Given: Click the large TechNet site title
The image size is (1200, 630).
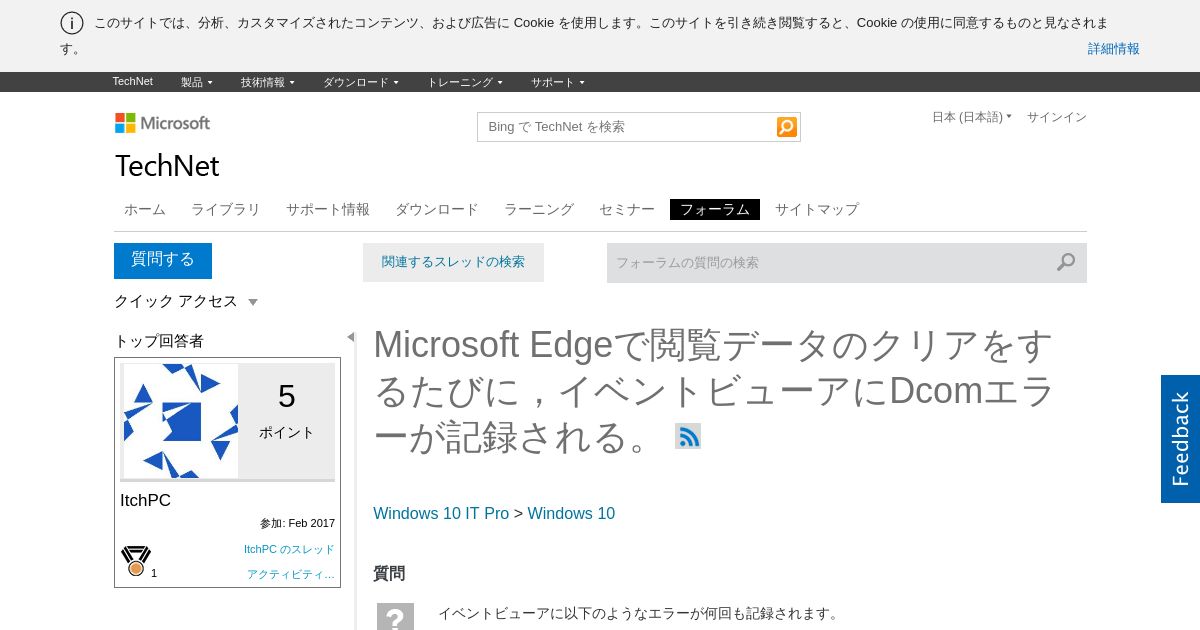Looking at the screenshot, I should 167,166.
